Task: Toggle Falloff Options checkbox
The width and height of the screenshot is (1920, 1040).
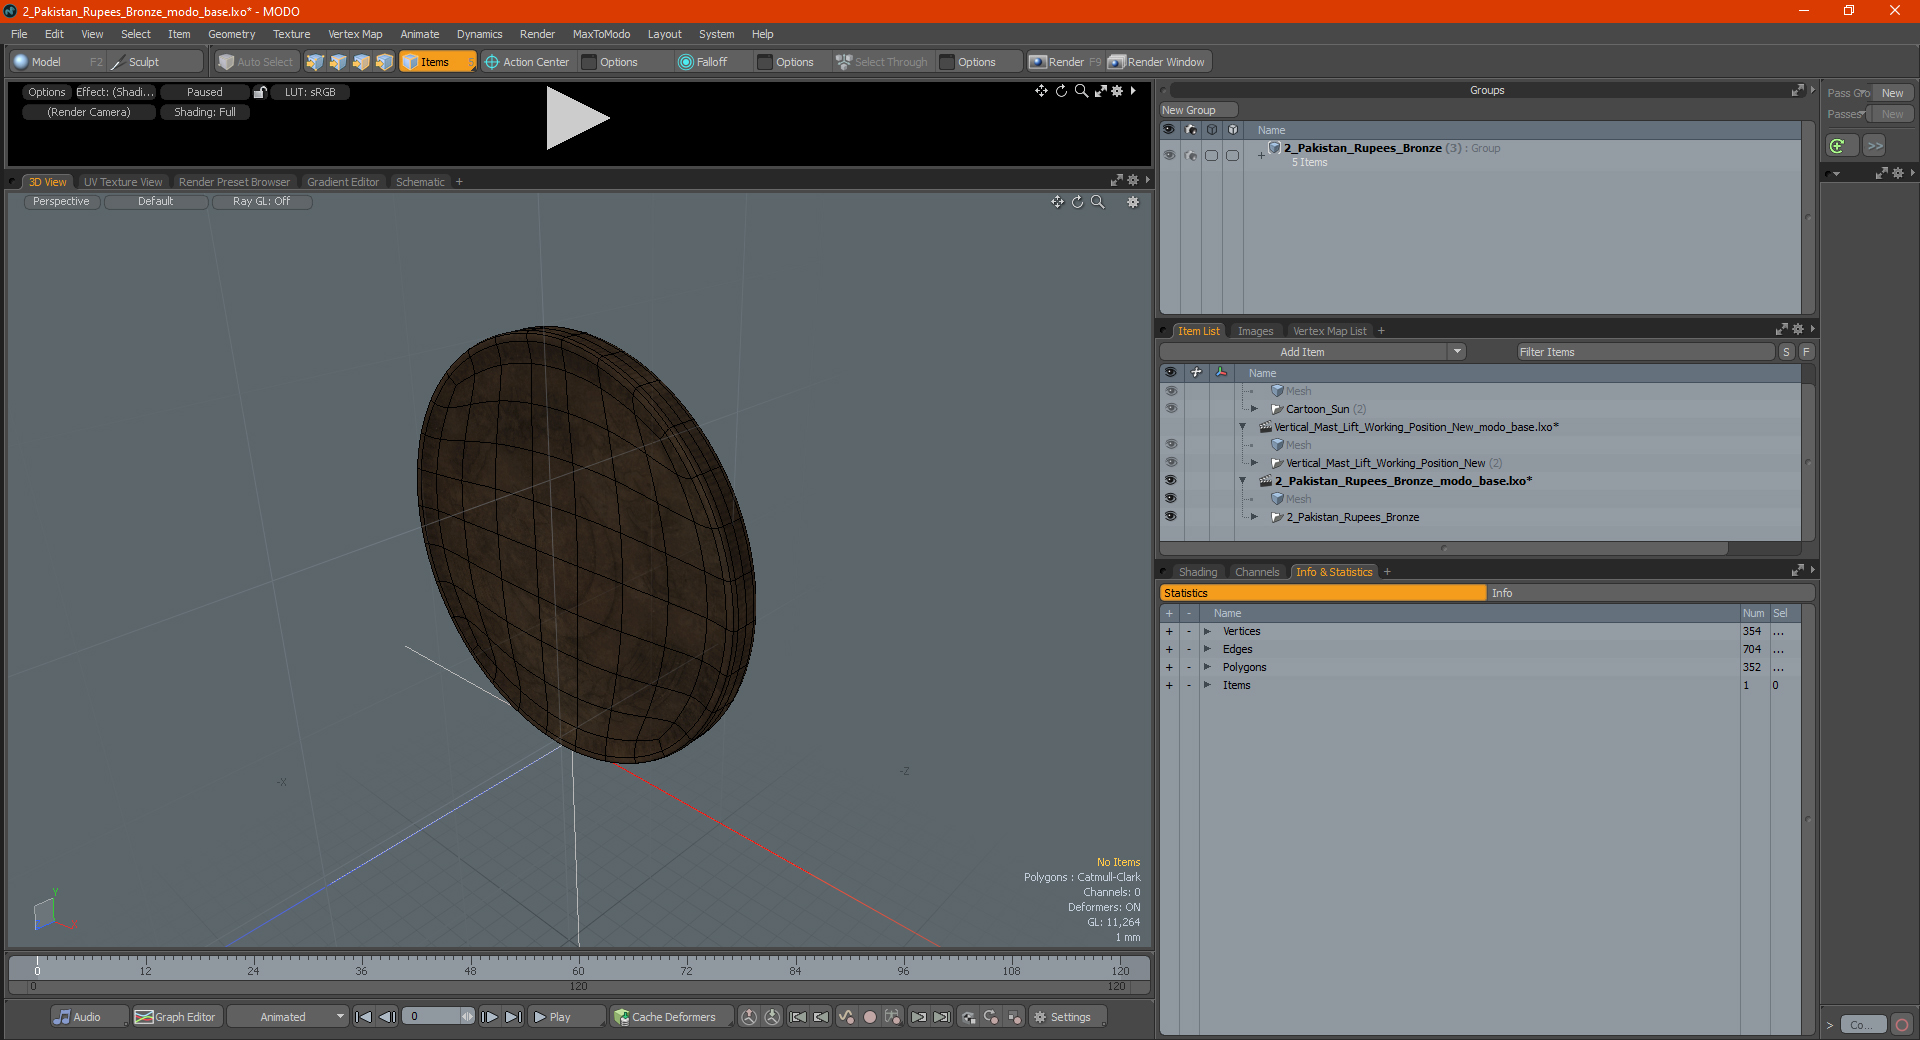Action: point(765,62)
